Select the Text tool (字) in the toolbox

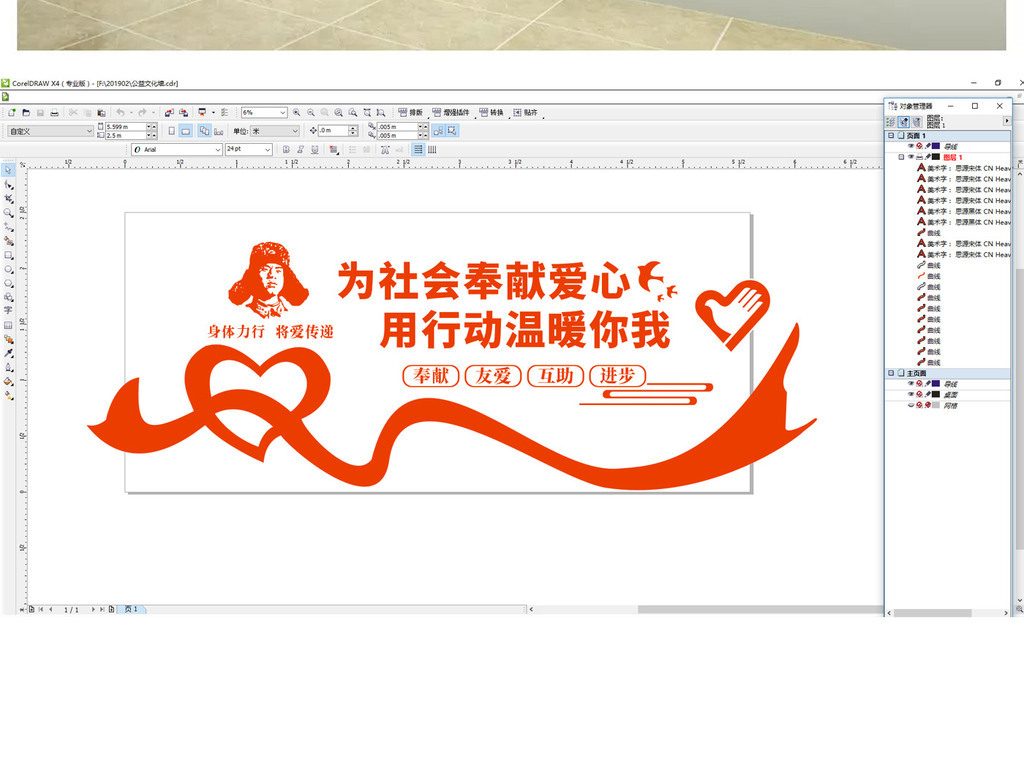(8, 311)
